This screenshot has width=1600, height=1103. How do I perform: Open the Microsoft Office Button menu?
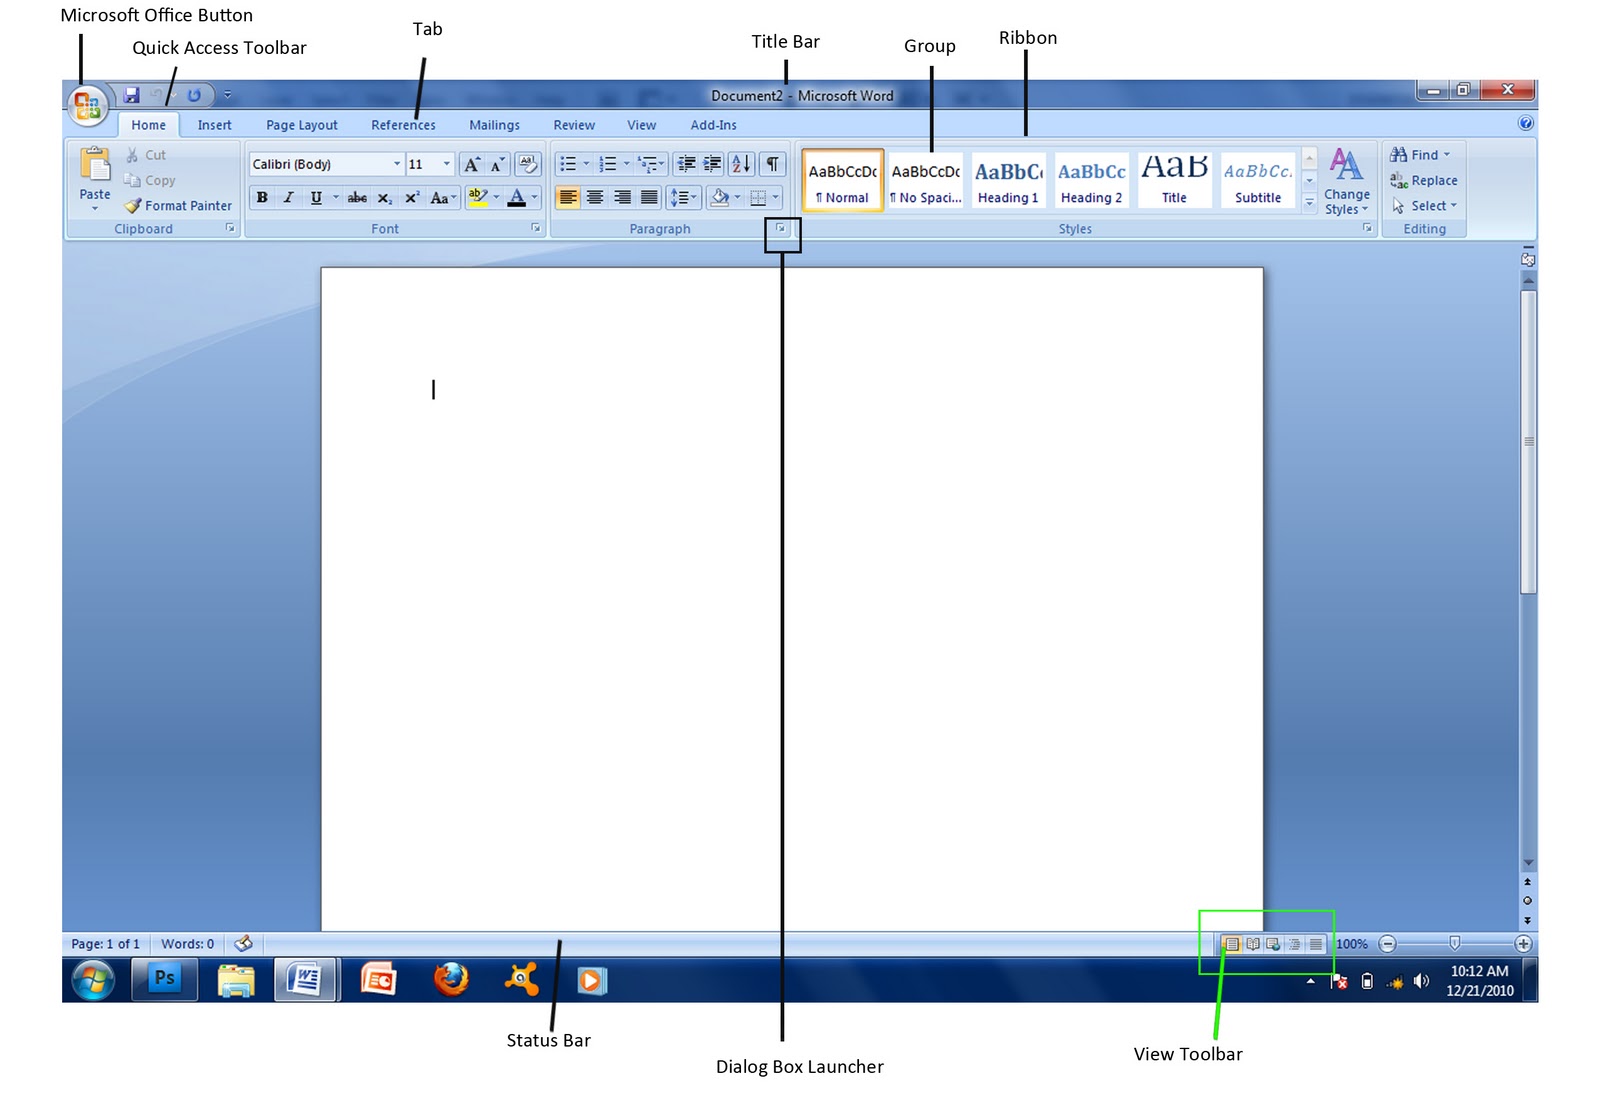[87, 104]
